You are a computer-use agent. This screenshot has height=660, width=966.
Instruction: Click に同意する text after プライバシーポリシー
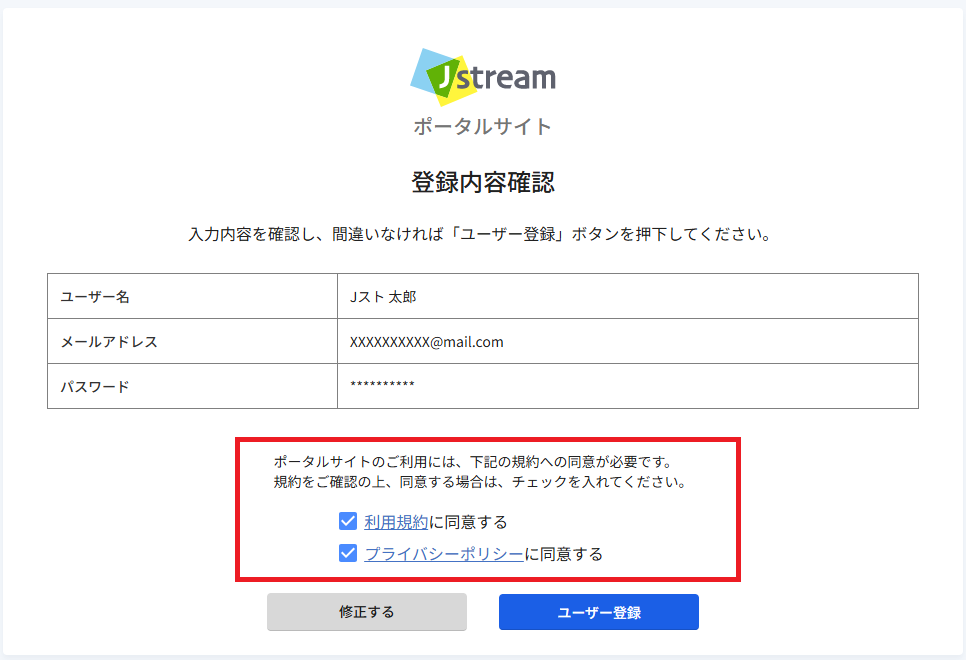(x=564, y=554)
